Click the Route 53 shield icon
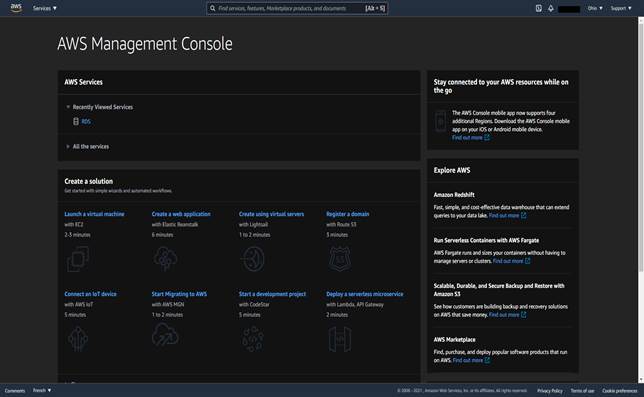644x397 pixels. (340, 259)
